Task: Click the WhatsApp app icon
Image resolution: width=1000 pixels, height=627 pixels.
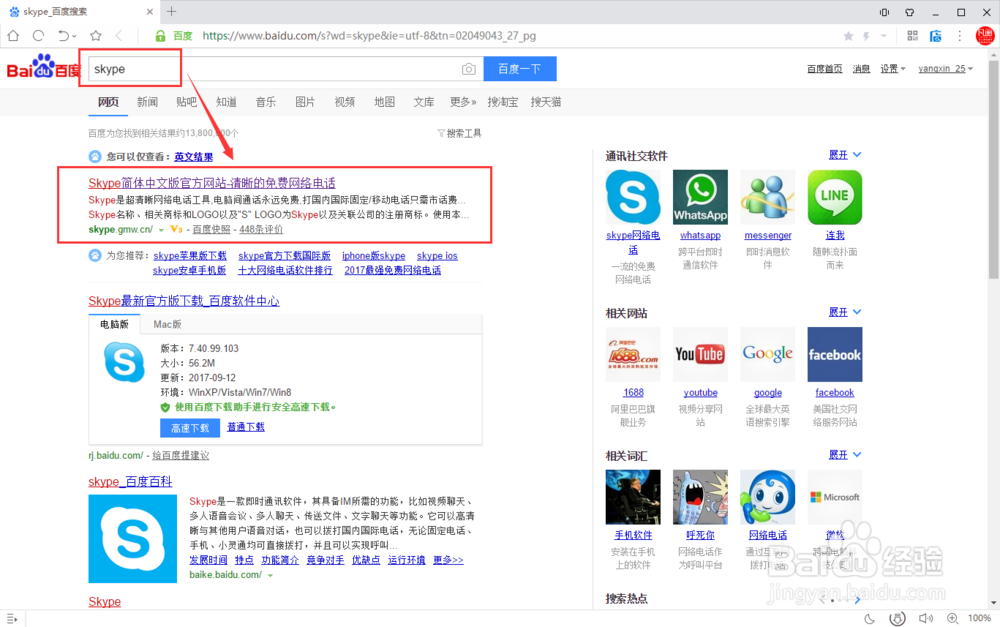Action: (x=700, y=197)
